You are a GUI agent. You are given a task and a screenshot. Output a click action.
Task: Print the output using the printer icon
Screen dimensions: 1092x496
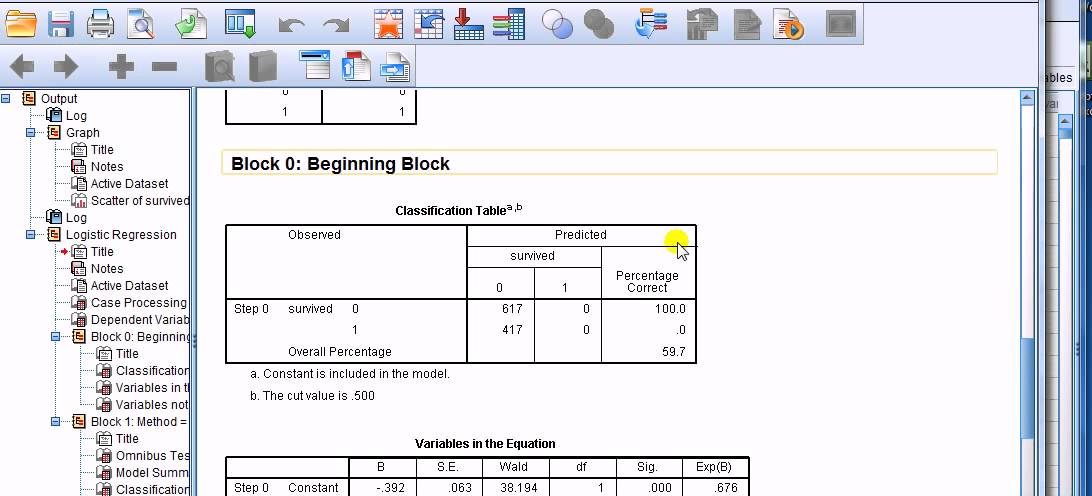tap(101, 24)
